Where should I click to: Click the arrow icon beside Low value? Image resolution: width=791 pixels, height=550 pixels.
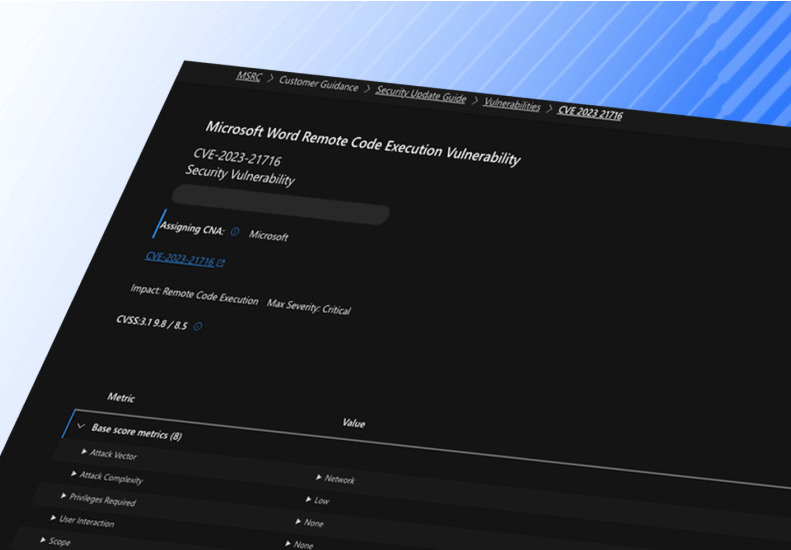308,498
